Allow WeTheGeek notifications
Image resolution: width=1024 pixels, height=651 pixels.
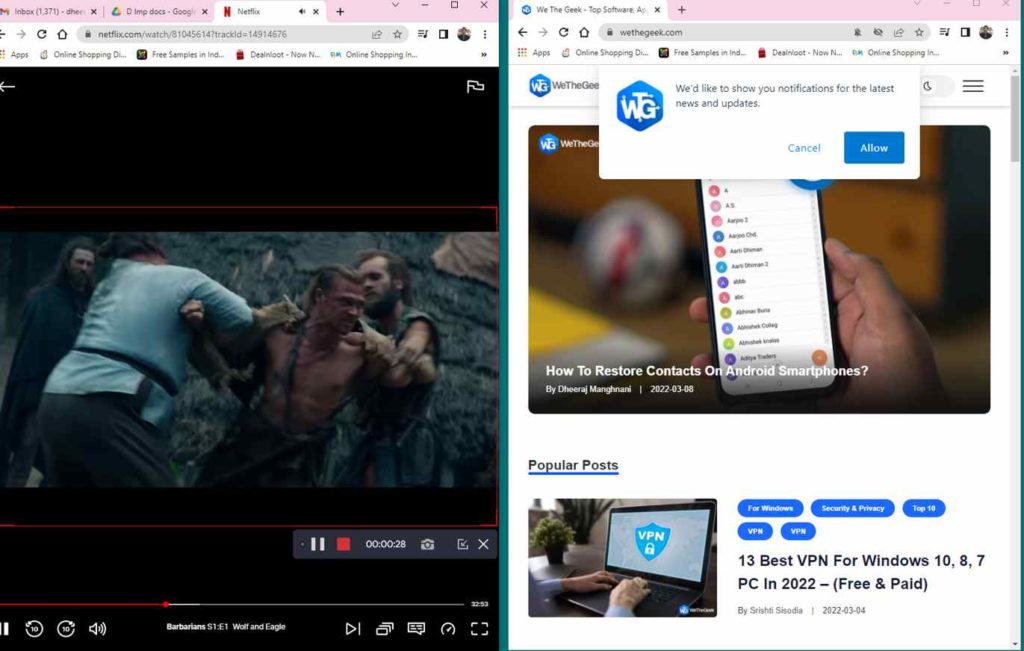[874, 148]
